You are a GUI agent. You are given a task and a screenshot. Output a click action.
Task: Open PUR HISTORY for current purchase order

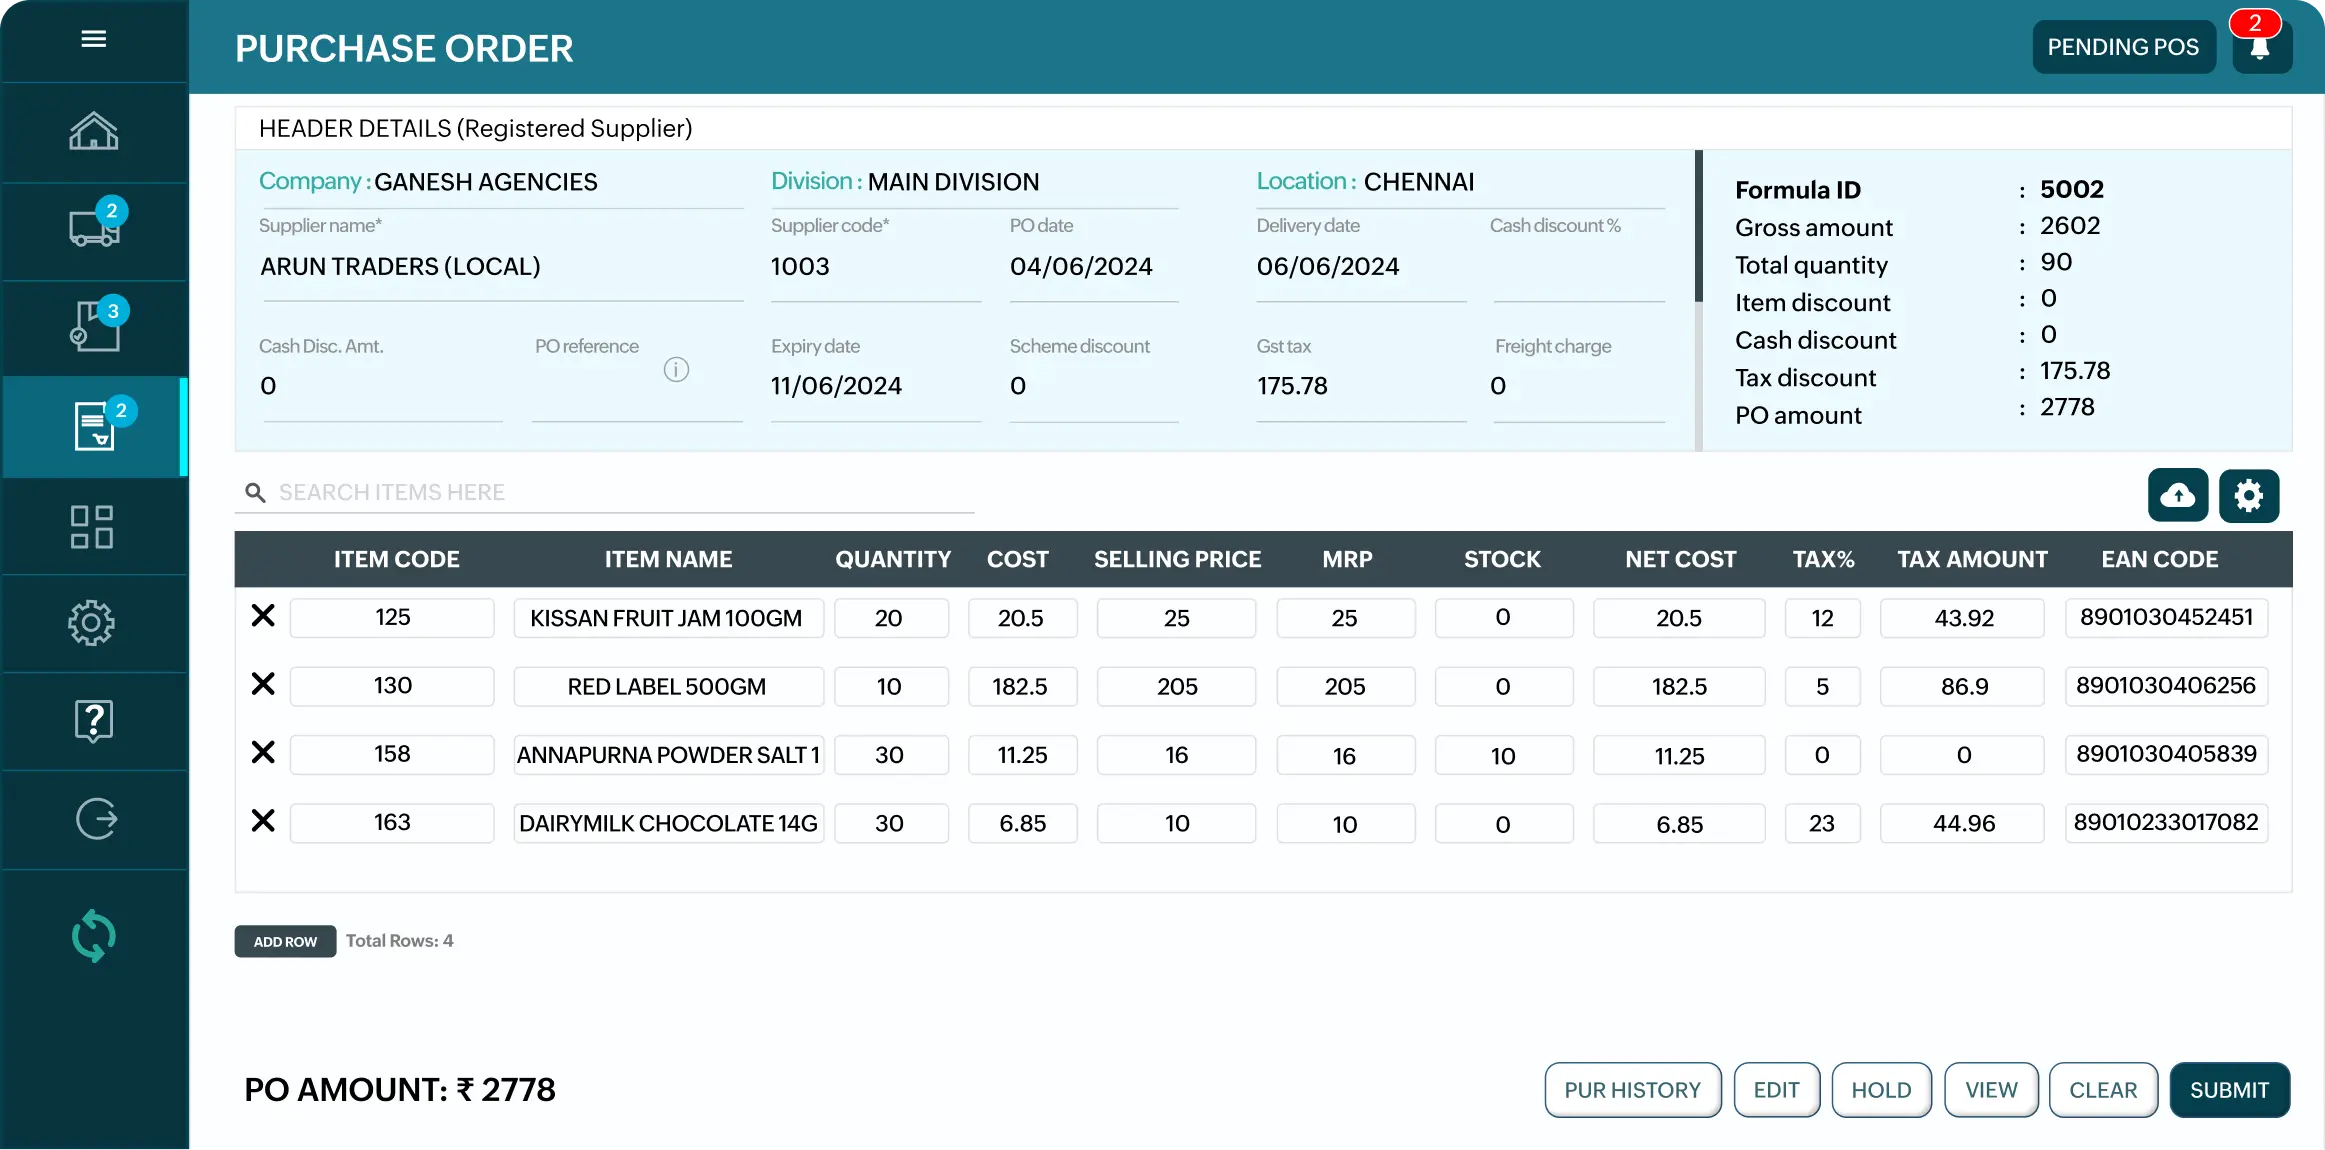pos(1633,1089)
